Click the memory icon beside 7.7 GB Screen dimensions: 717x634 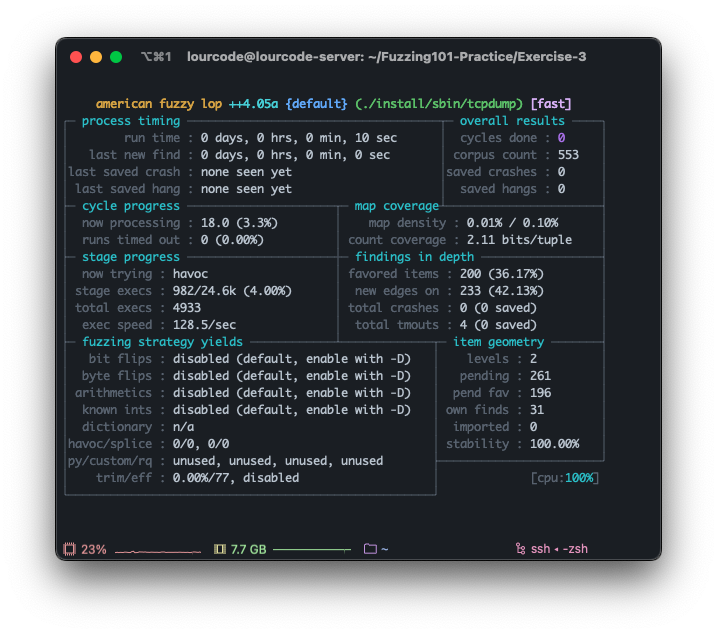coord(220,549)
